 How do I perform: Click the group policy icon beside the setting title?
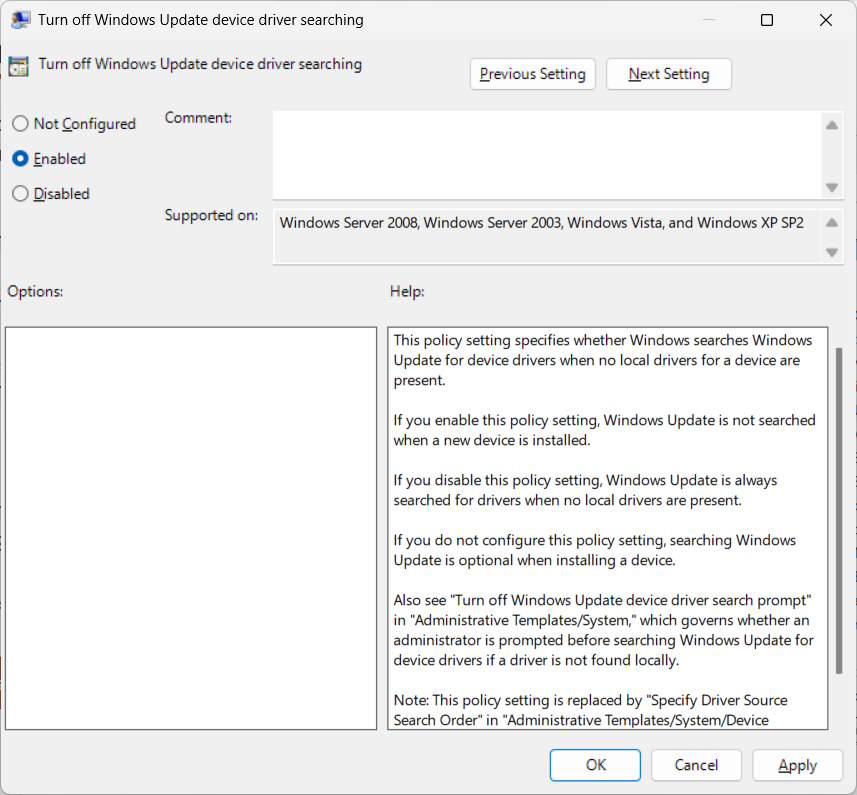click(x=18, y=64)
